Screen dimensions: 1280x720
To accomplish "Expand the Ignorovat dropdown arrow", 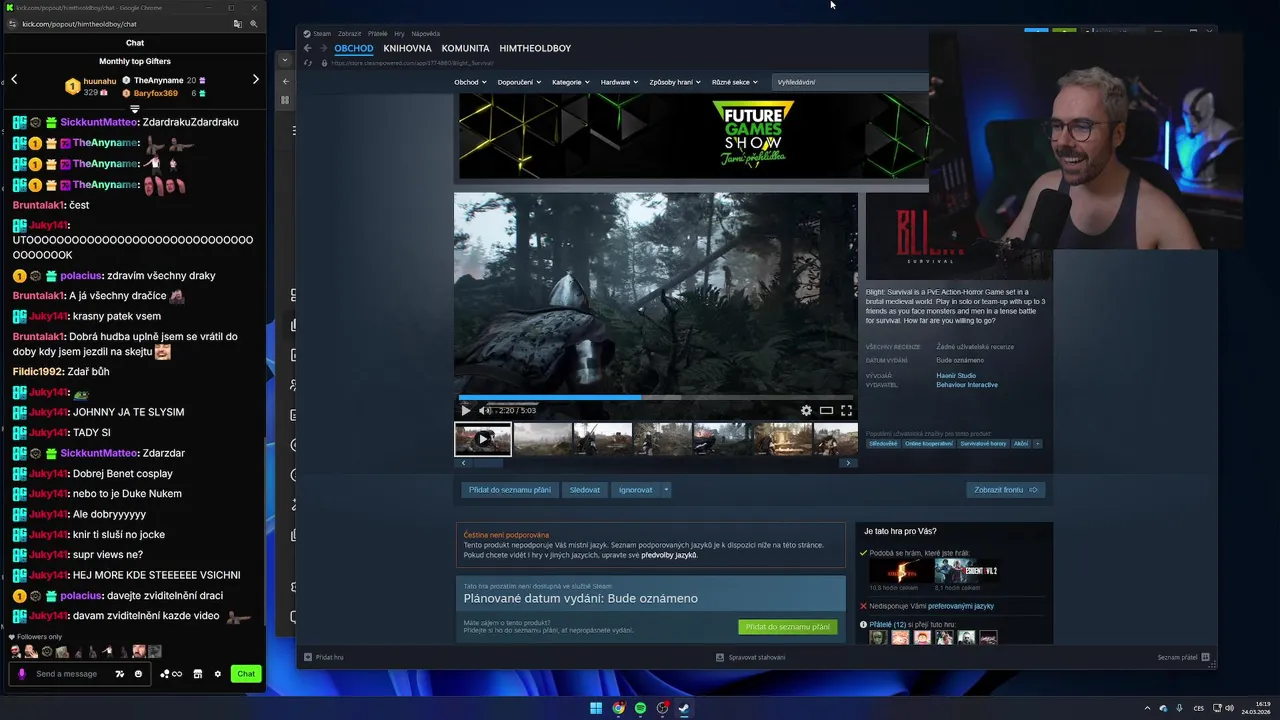I will (666, 490).
